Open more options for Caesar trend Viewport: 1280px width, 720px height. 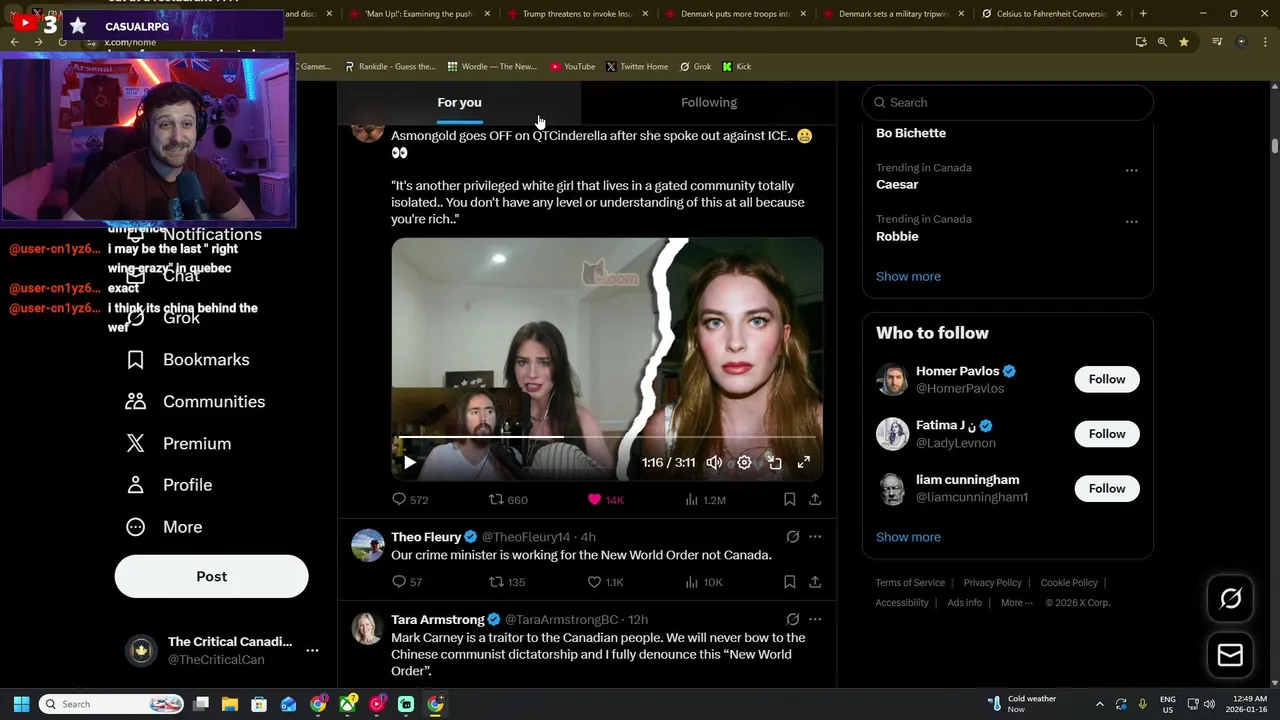pos(1131,171)
